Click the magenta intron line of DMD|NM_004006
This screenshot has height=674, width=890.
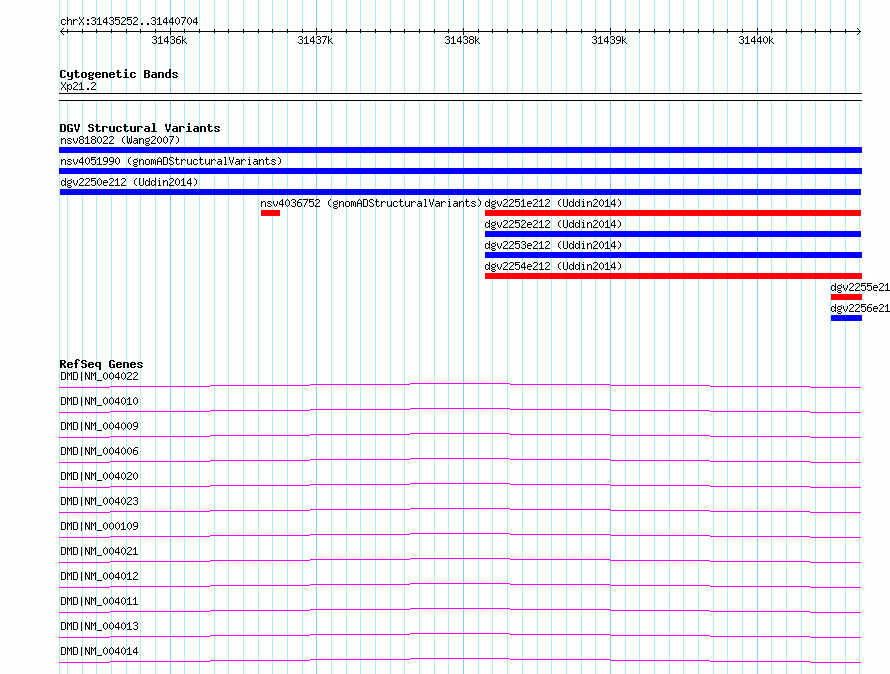click(x=460, y=459)
